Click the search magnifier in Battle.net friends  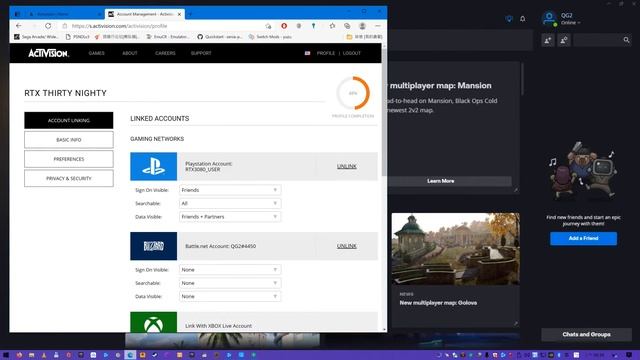tap(626, 40)
